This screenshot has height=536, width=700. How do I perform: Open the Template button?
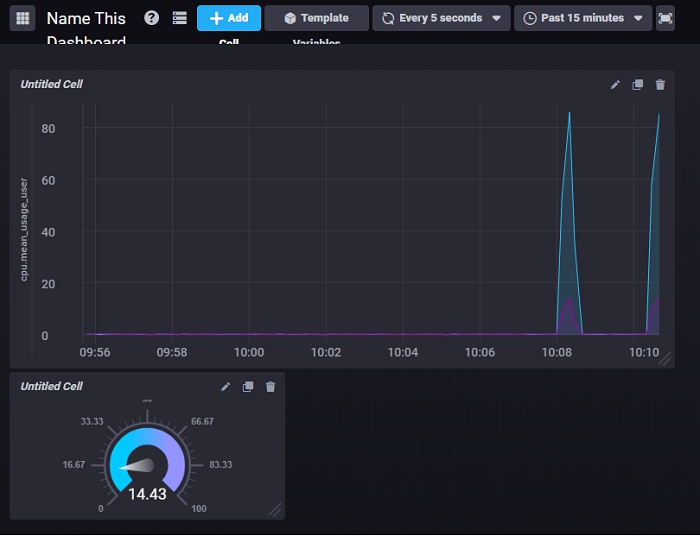tap(316, 18)
